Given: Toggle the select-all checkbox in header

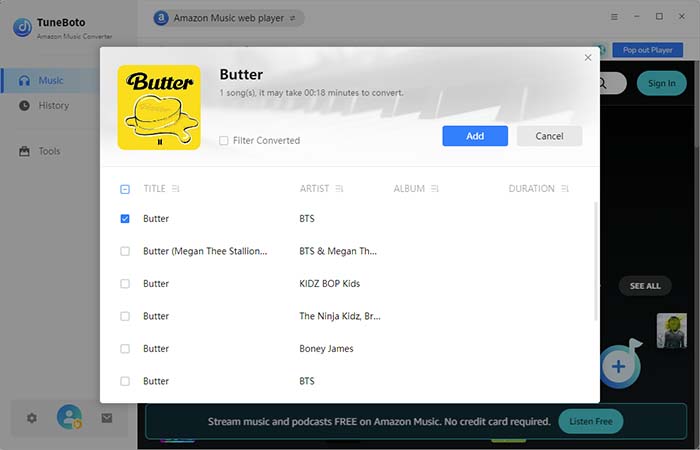Looking at the screenshot, I should point(125,189).
